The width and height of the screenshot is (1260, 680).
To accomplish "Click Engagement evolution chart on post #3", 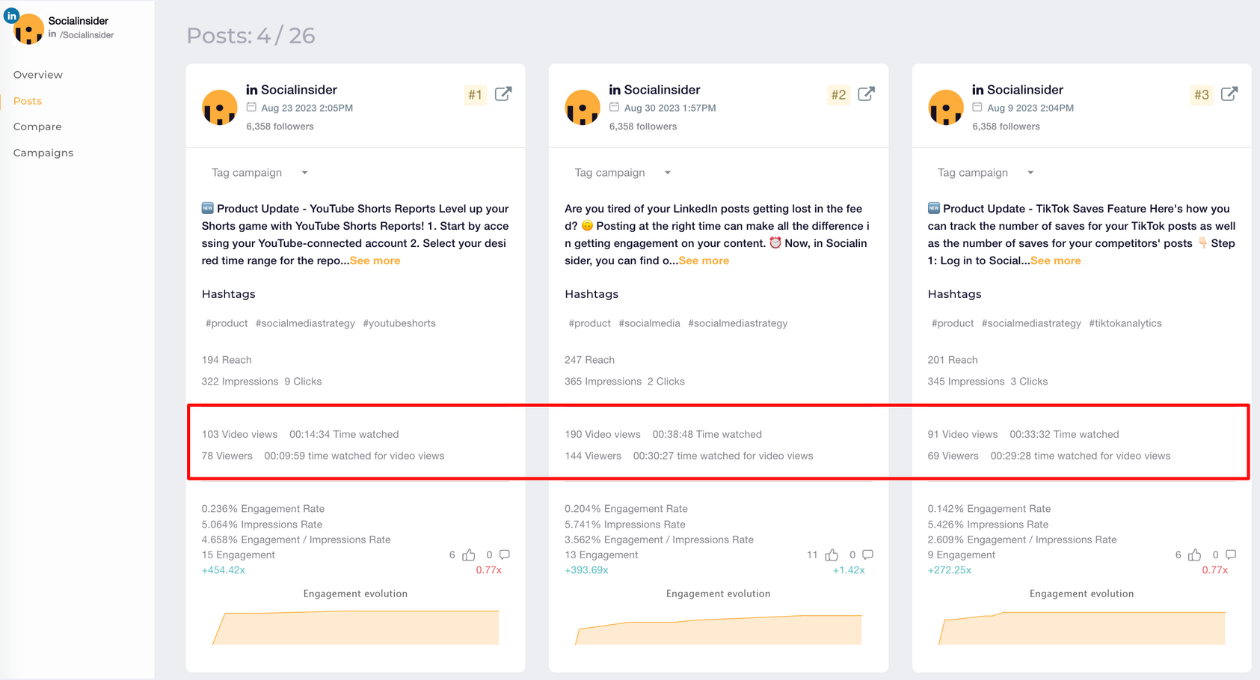I will (x=1081, y=627).
